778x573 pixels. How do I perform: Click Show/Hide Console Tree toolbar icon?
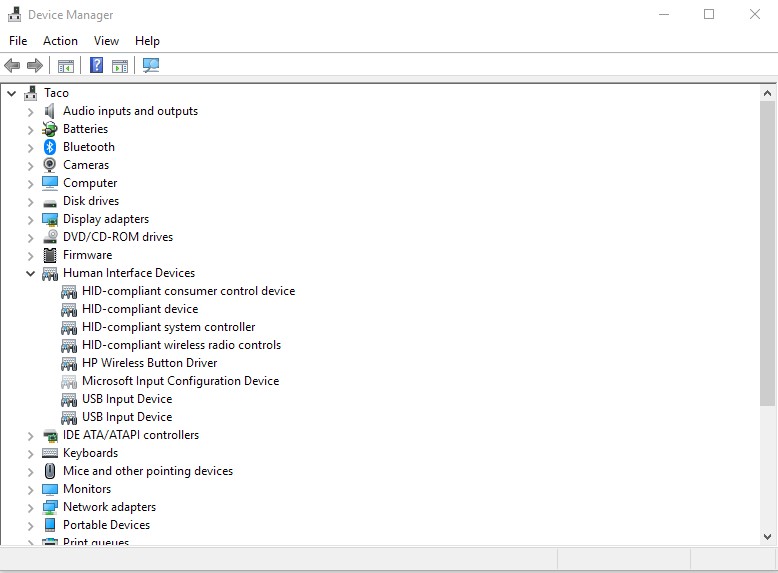click(x=66, y=66)
